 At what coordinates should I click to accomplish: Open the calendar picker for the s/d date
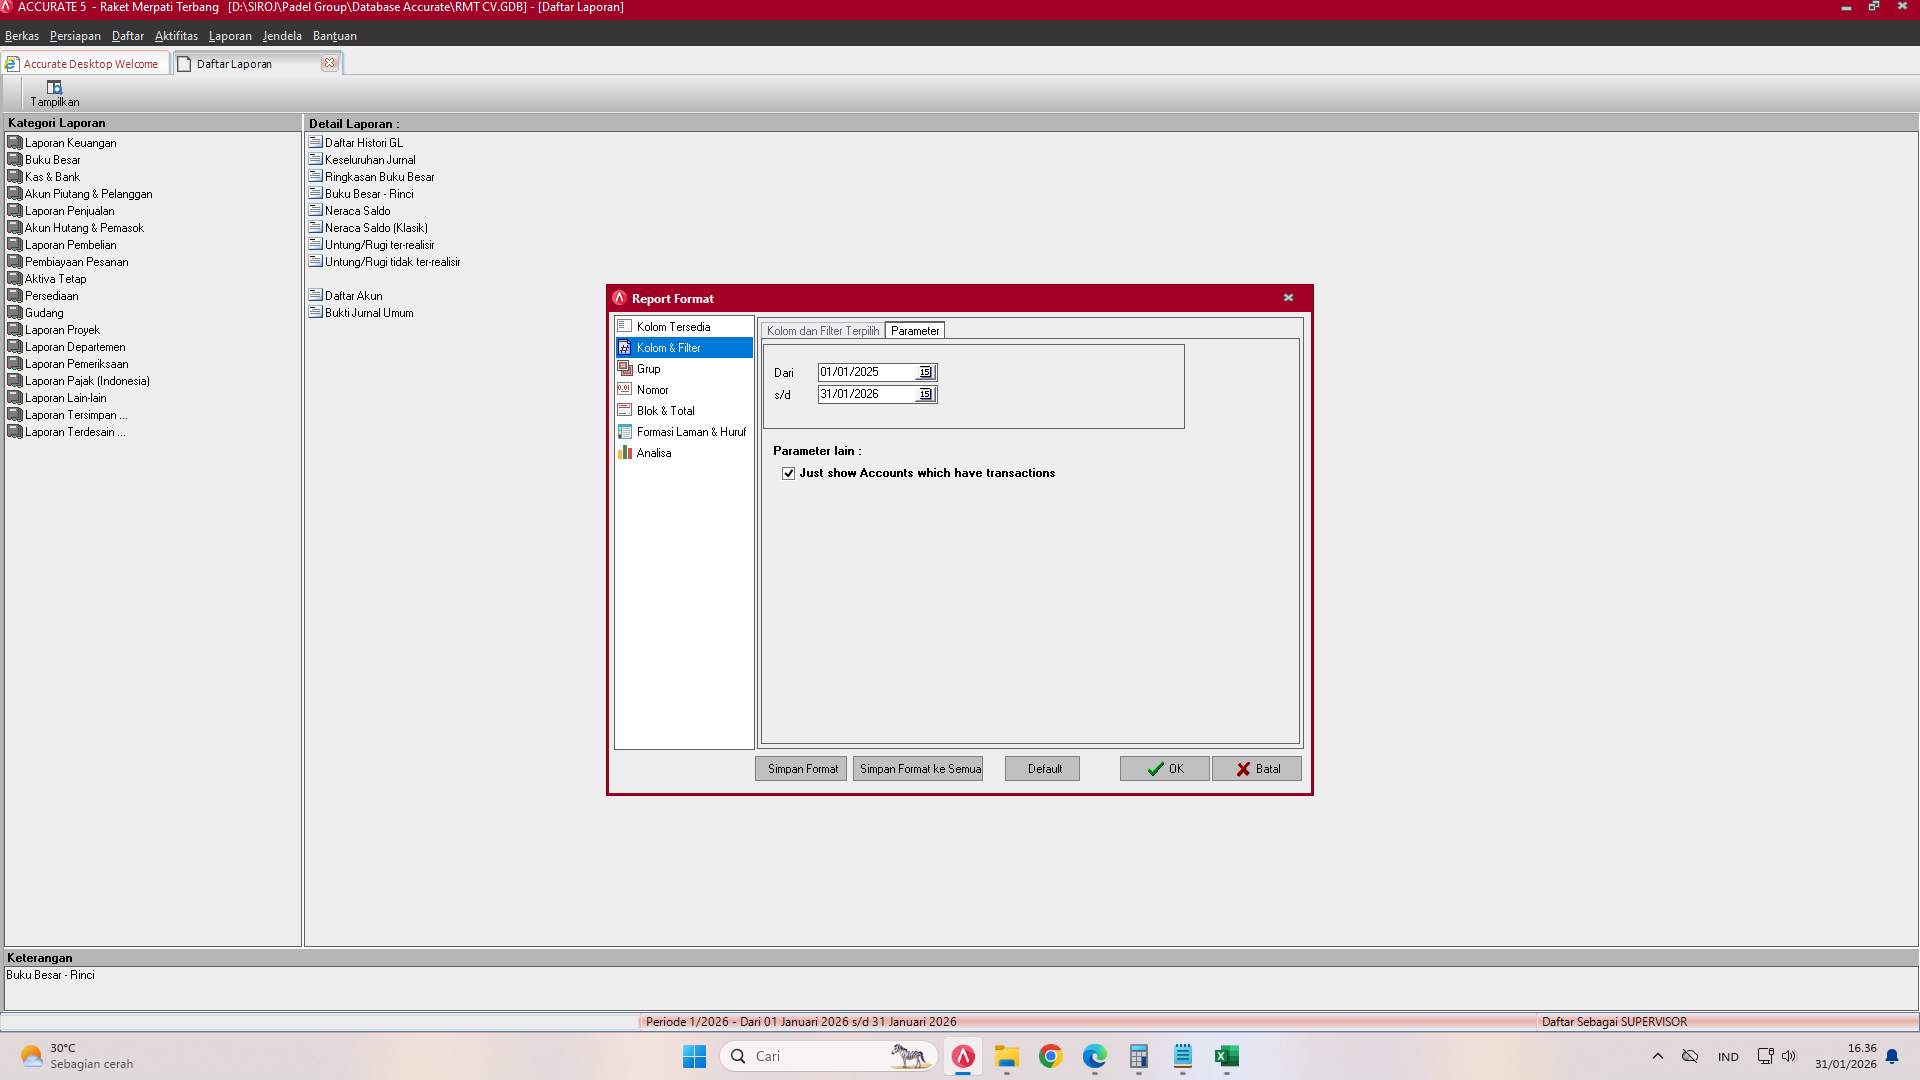pyautogui.click(x=924, y=394)
